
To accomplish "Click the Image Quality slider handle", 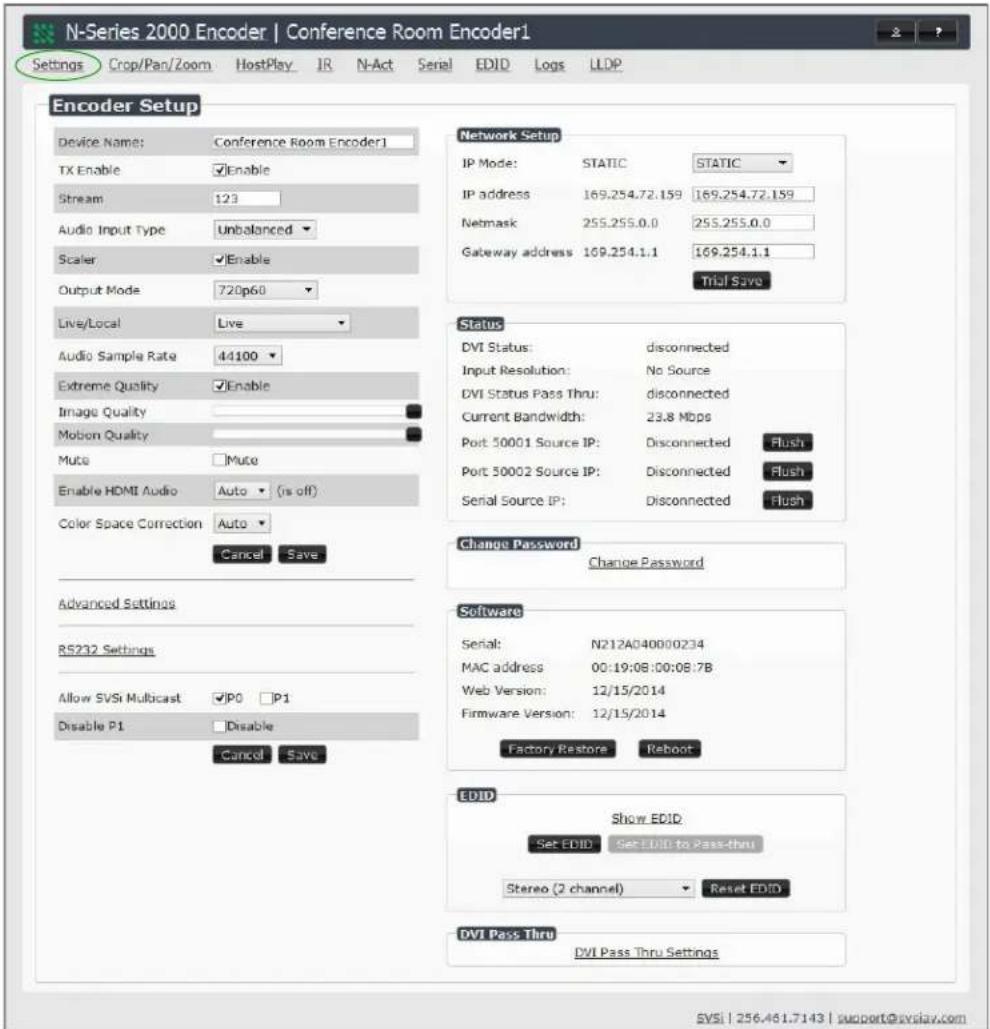I will (414, 411).
